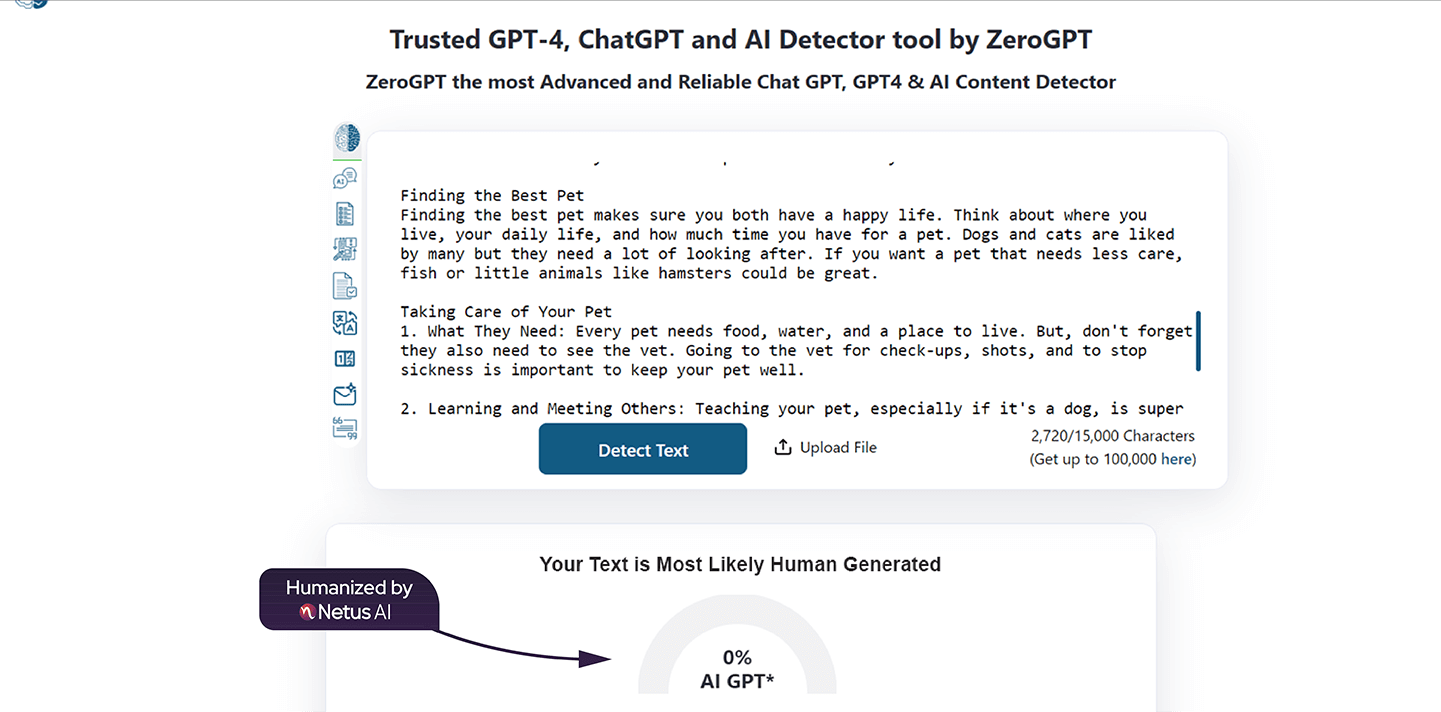Click the AI email envelope icon
Screen dimensions: 1441x712
pyautogui.click(x=345, y=395)
